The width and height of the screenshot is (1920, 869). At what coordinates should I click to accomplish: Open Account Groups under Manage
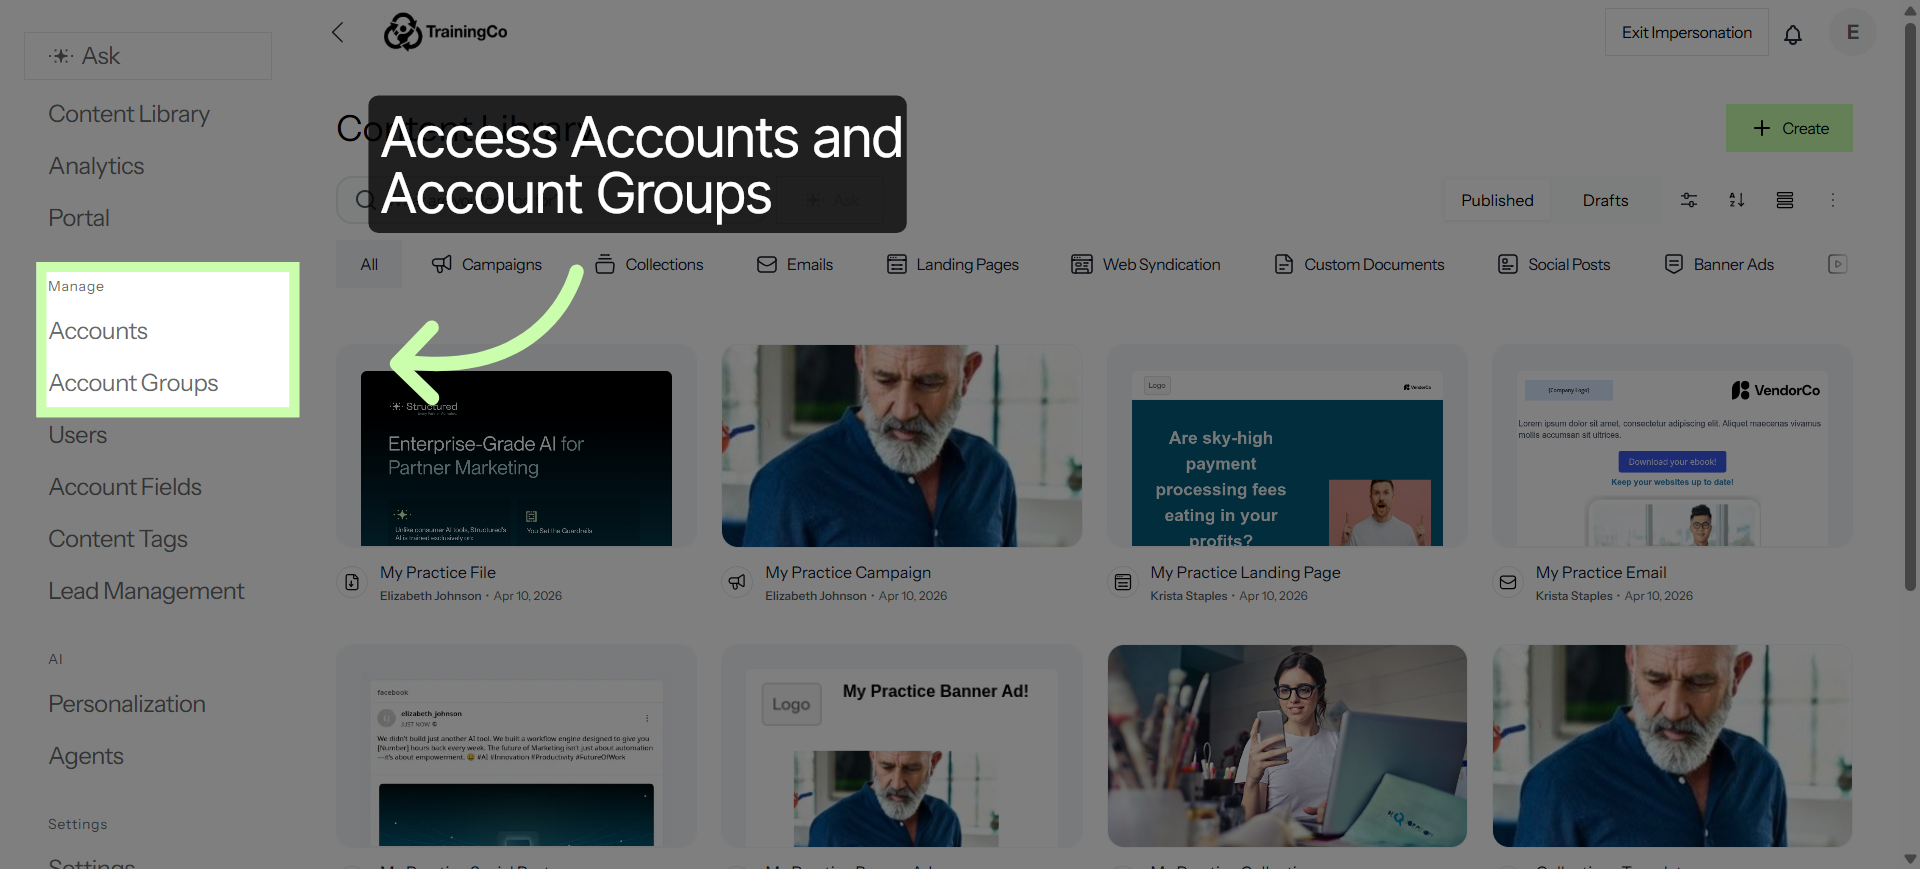click(x=133, y=383)
